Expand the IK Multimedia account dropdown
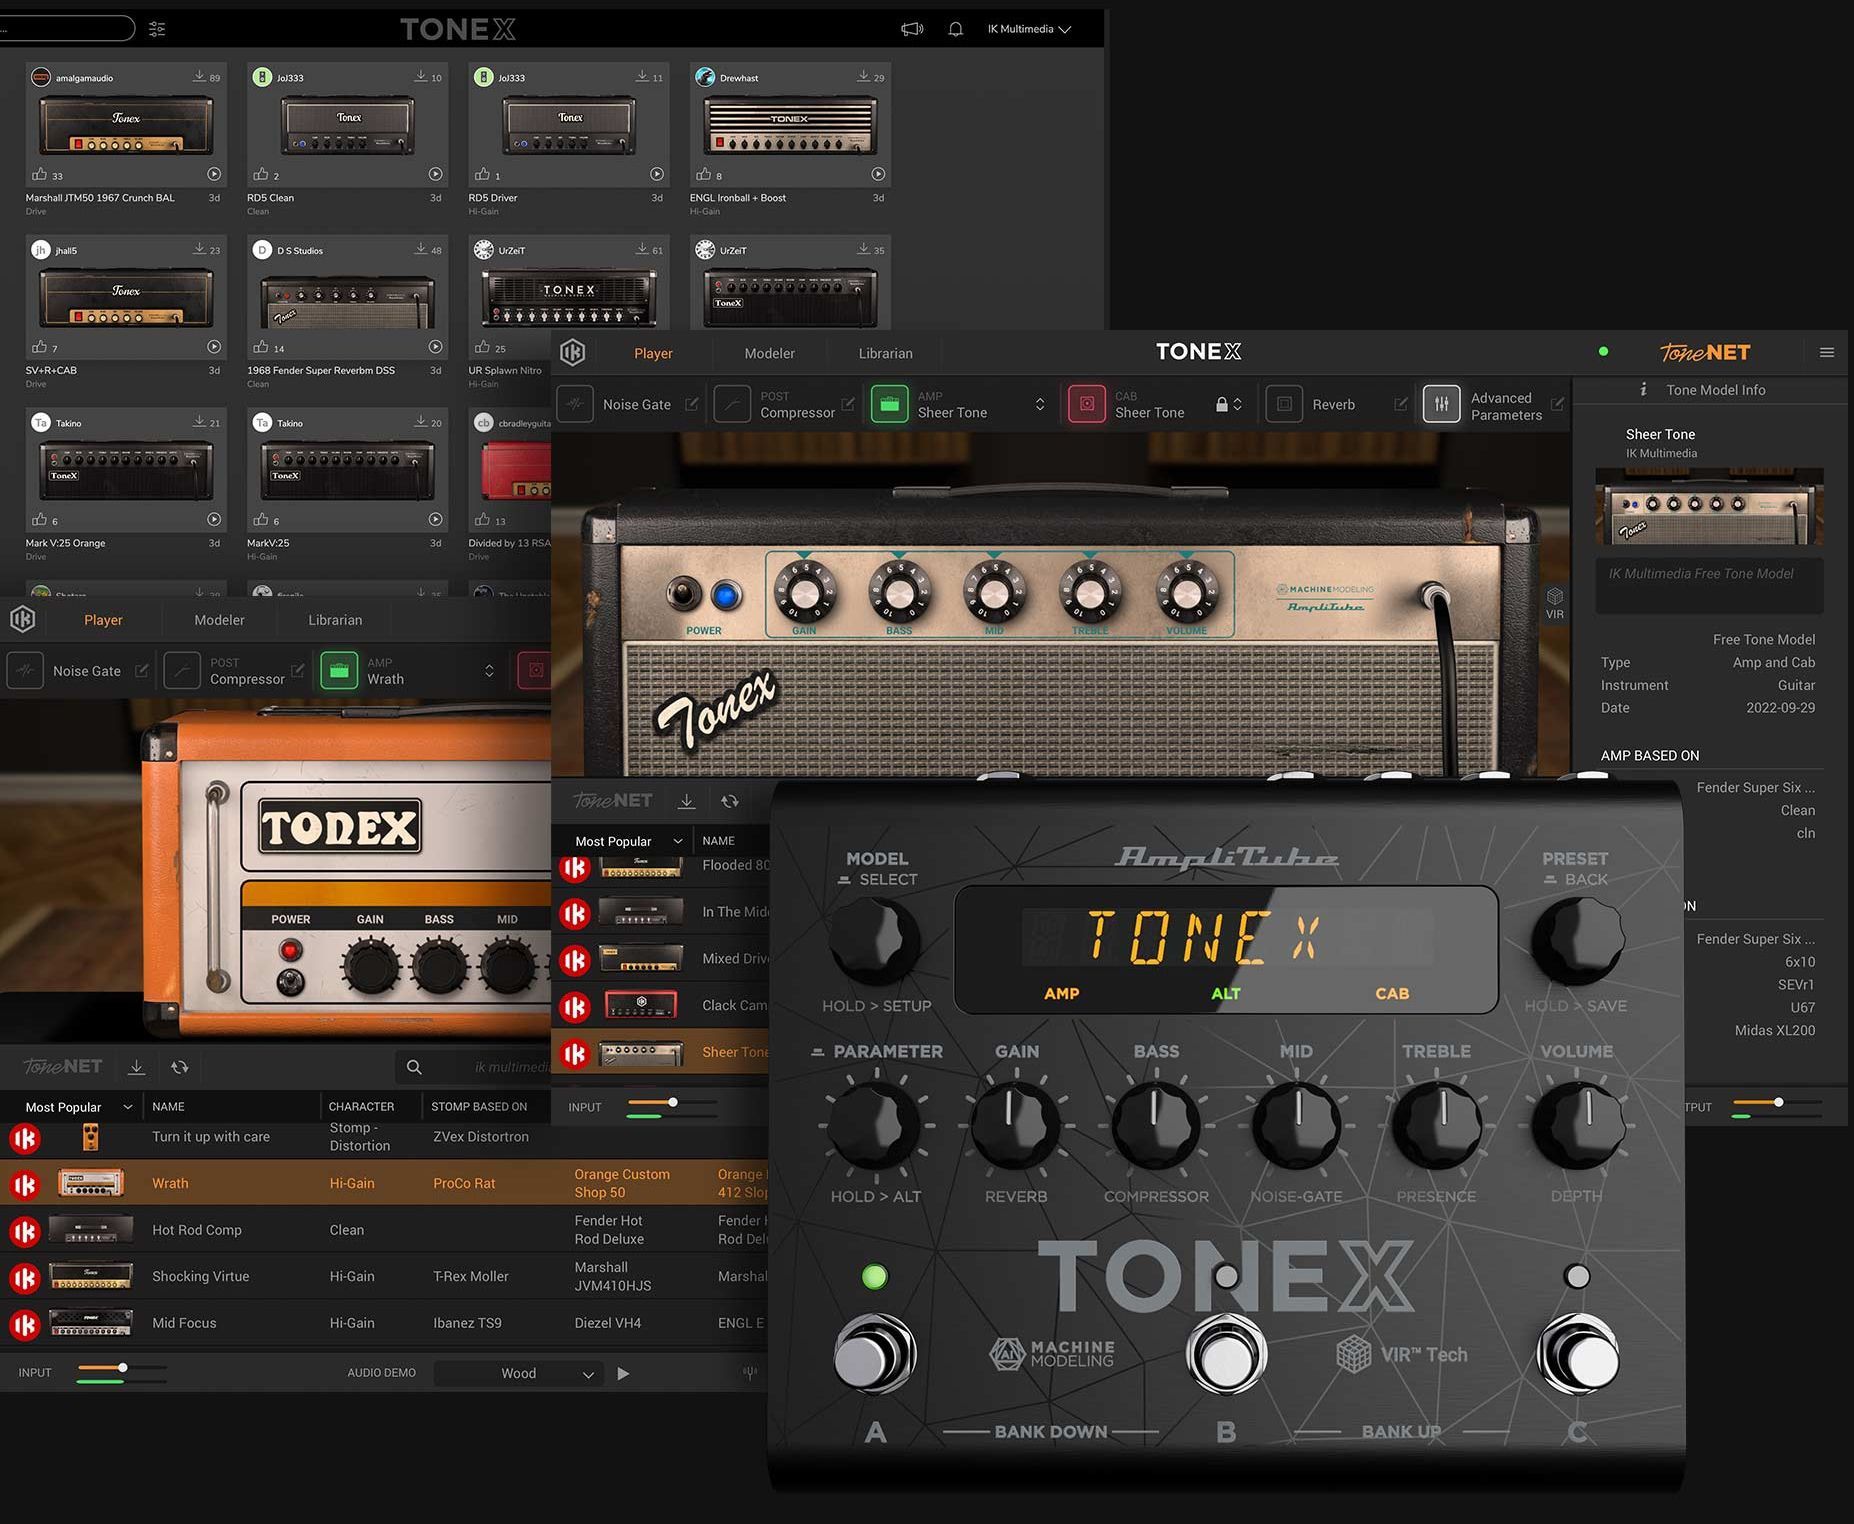 pos(1029,29)
